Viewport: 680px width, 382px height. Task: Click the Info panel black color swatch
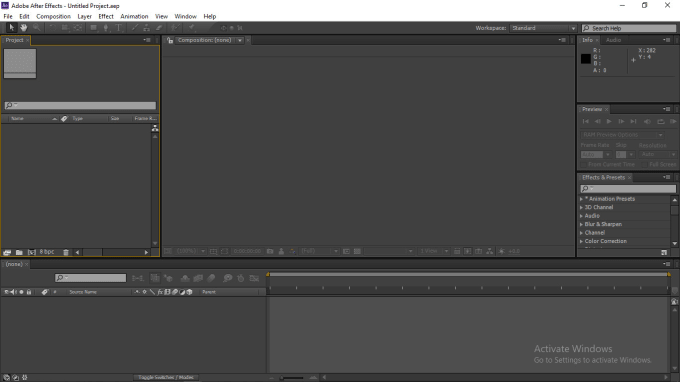pos(586,59)
